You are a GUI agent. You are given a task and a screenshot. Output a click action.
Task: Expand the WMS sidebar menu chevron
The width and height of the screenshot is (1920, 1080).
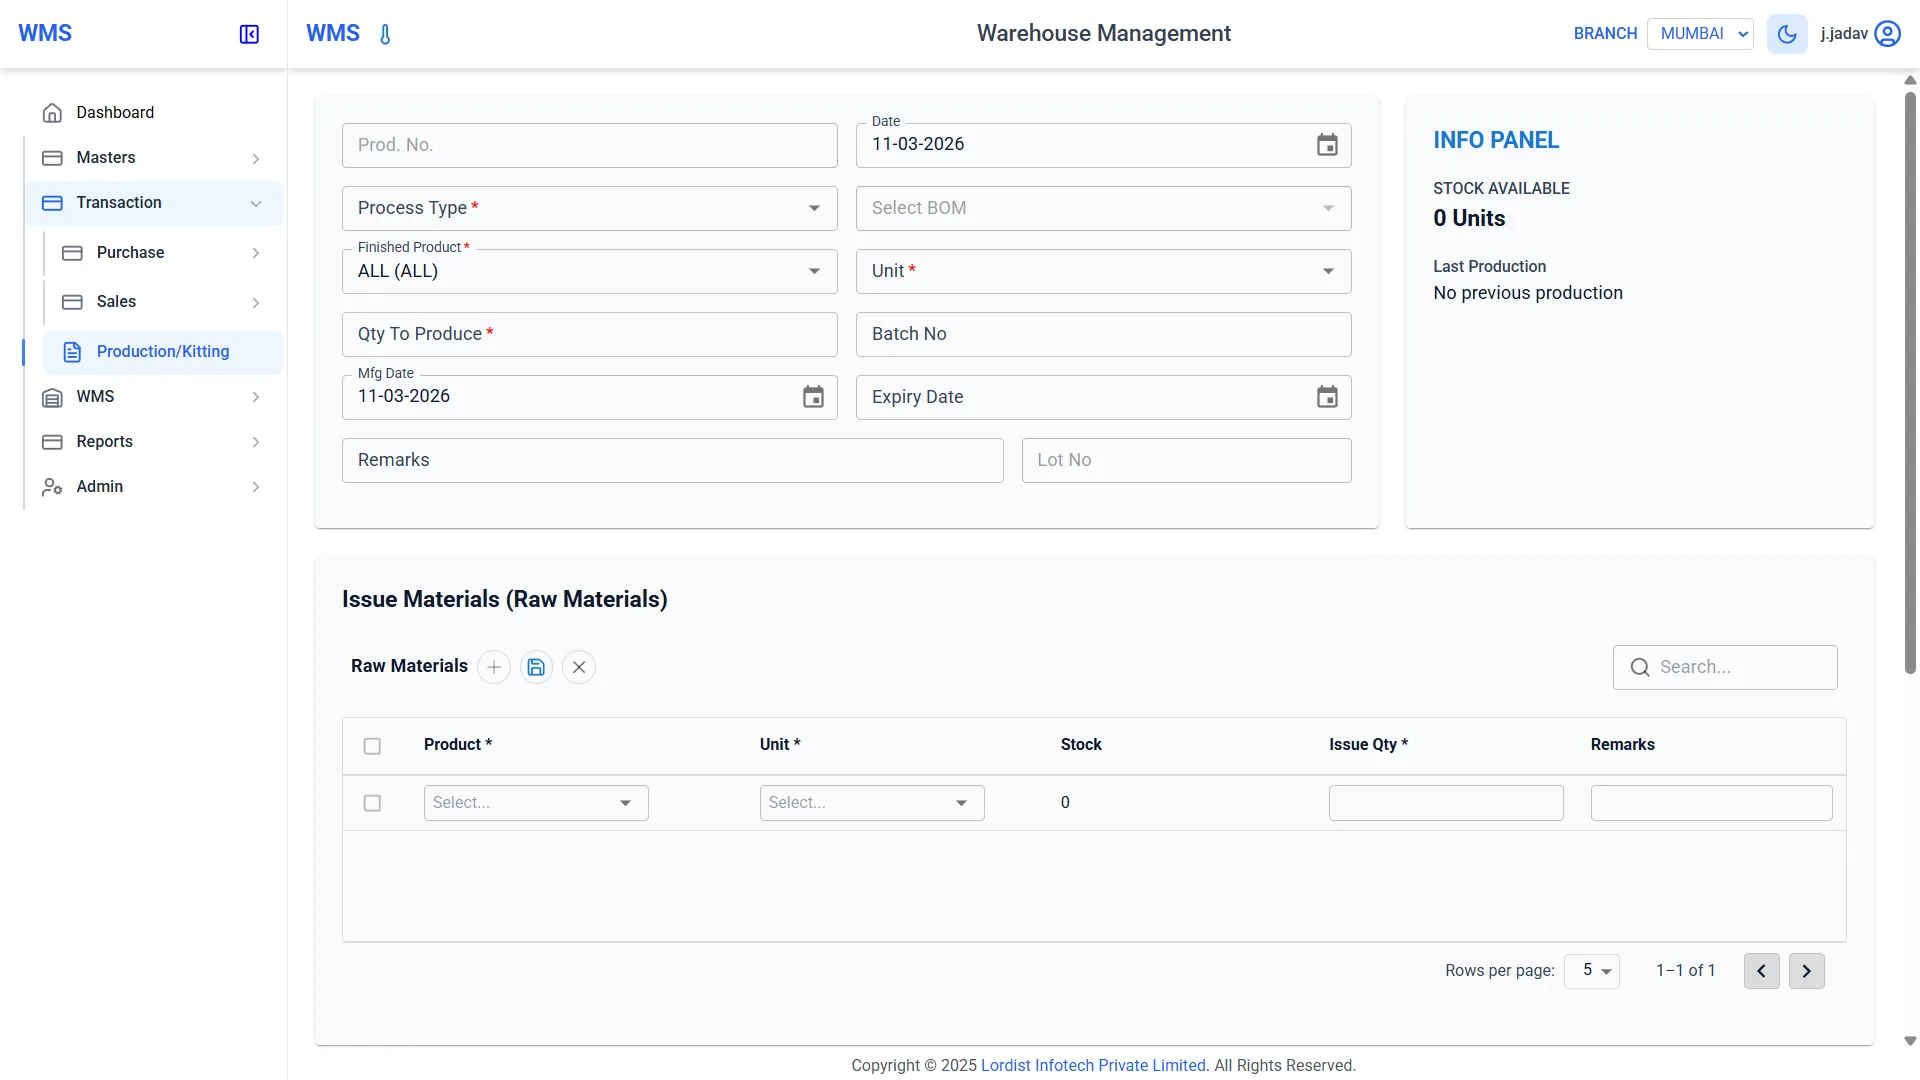click(256, 398)
